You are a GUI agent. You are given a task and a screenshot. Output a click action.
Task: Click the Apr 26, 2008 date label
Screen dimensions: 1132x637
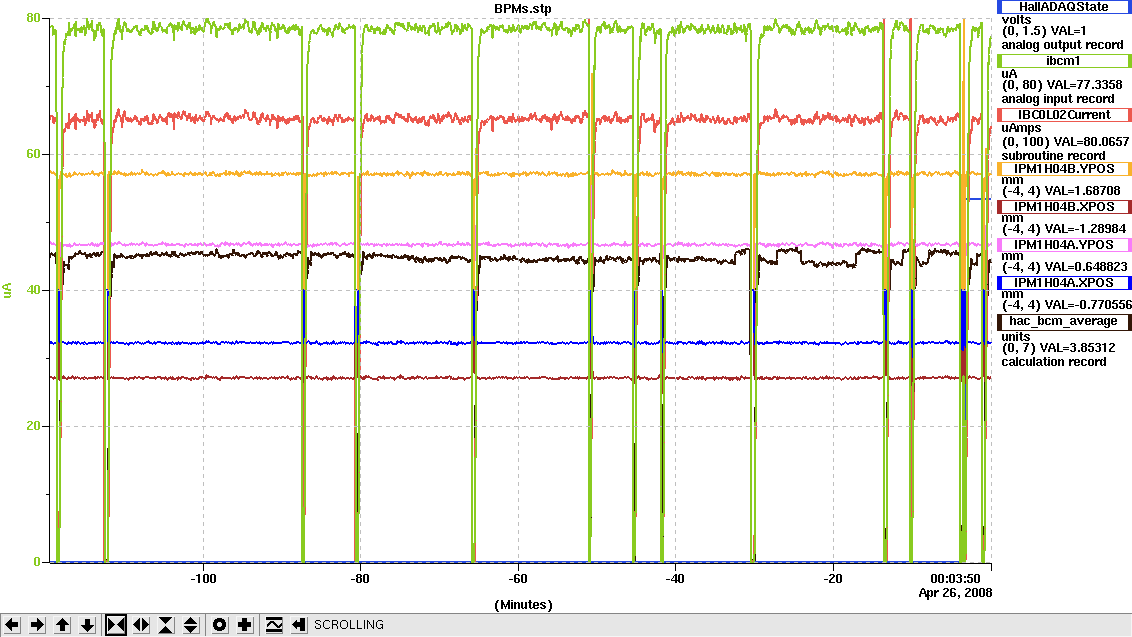(x=955, y=593)
